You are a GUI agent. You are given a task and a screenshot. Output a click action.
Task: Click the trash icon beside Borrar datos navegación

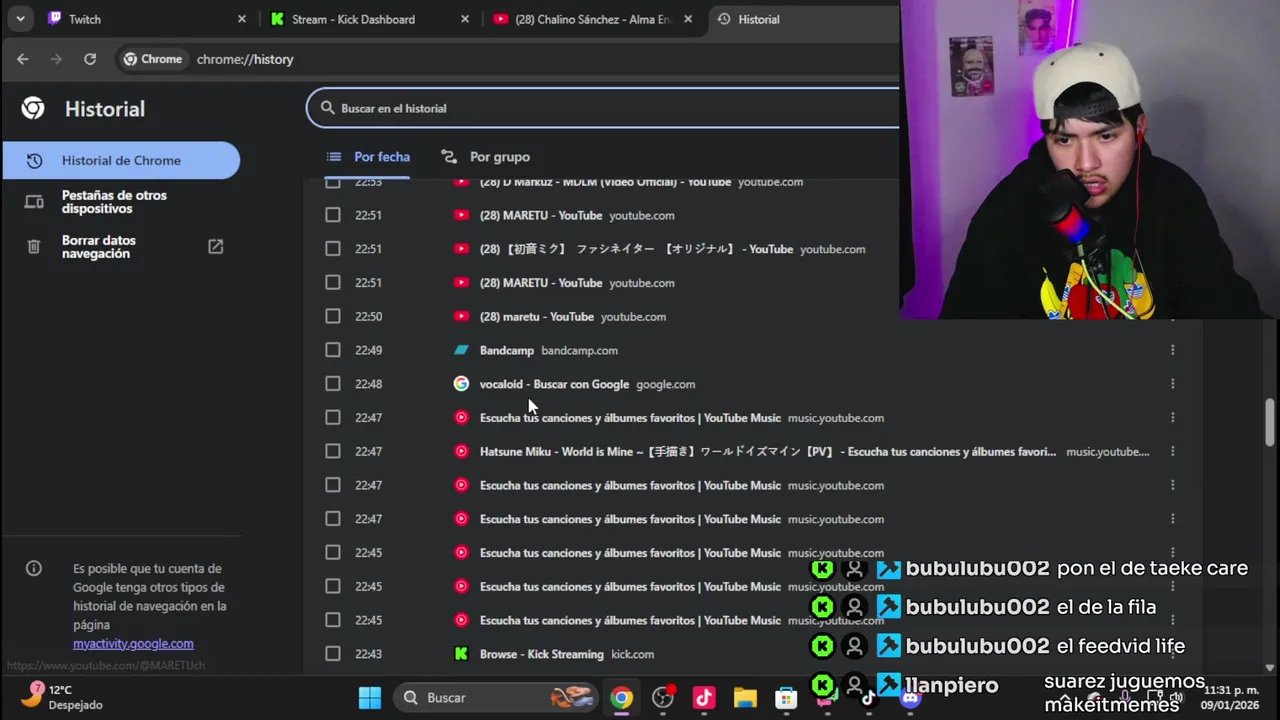[x=34, y=247]
